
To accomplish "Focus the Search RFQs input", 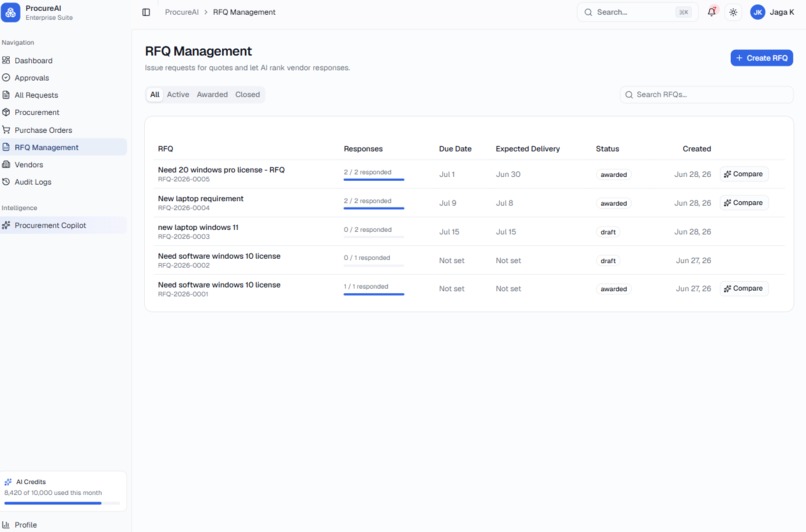I will point(707,95).
